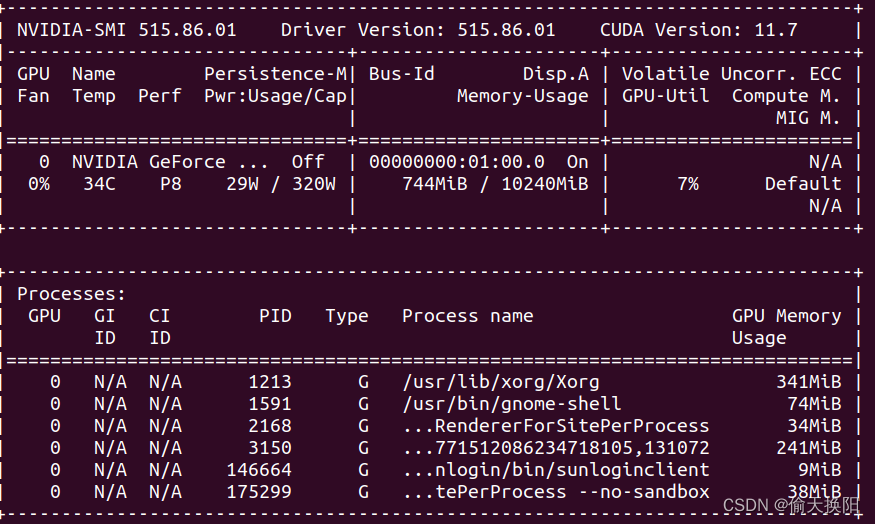
Task: Select the /usr/lib/xorg/Xorg process name
Action: click(x=501, y=382)
